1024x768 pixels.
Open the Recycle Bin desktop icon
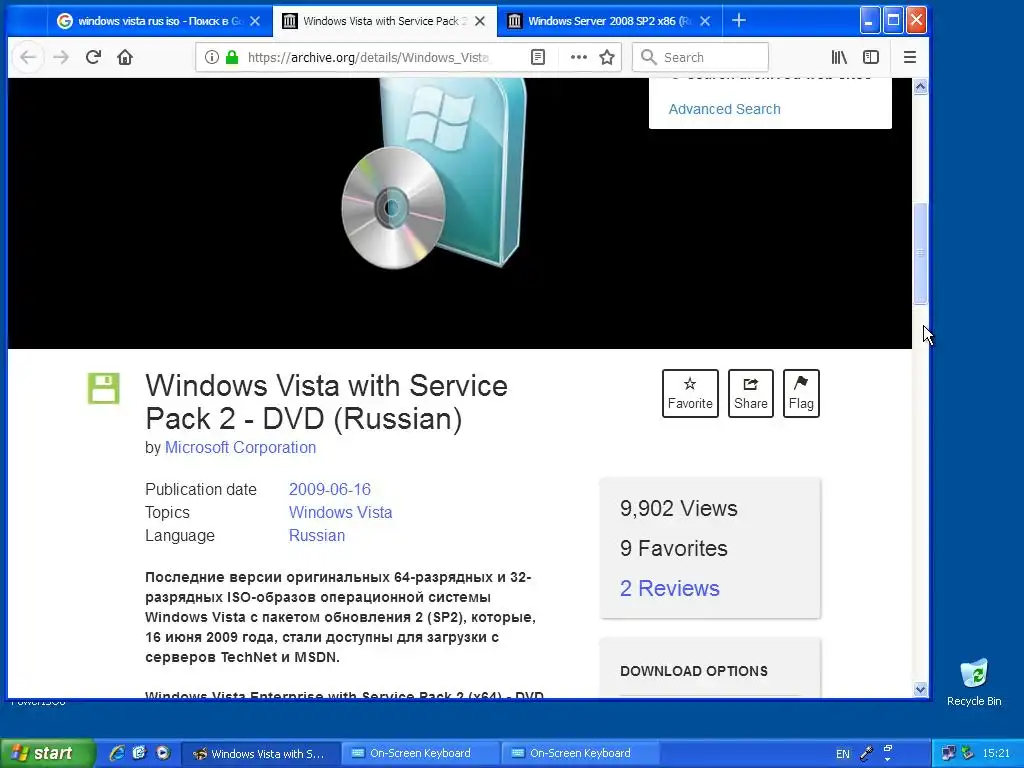pyautogui.click(x=974, y=682)
